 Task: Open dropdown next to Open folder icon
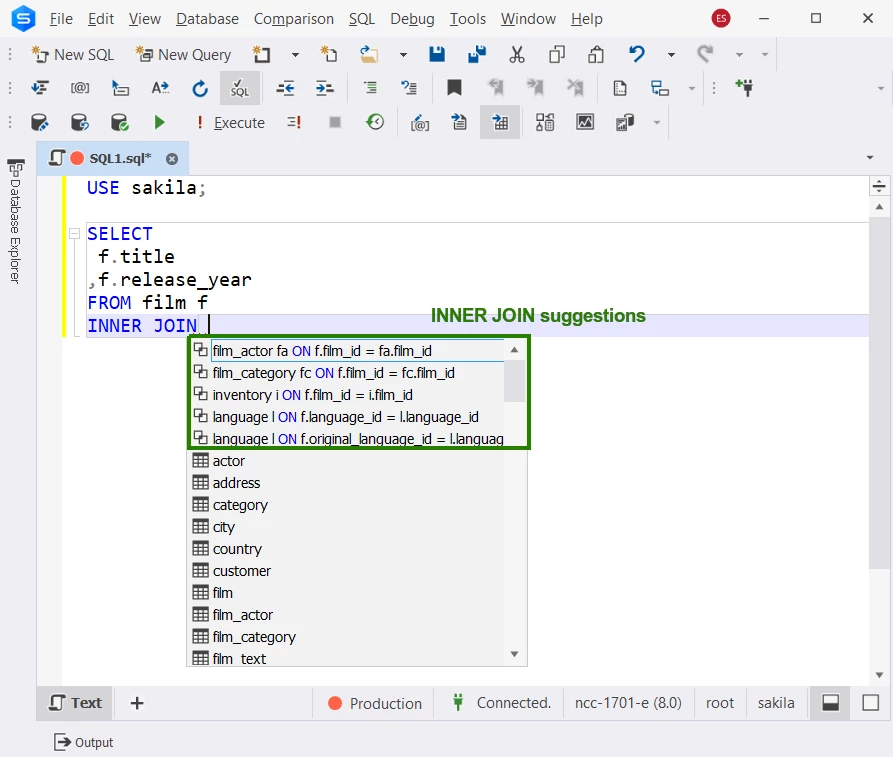point(403,55)
